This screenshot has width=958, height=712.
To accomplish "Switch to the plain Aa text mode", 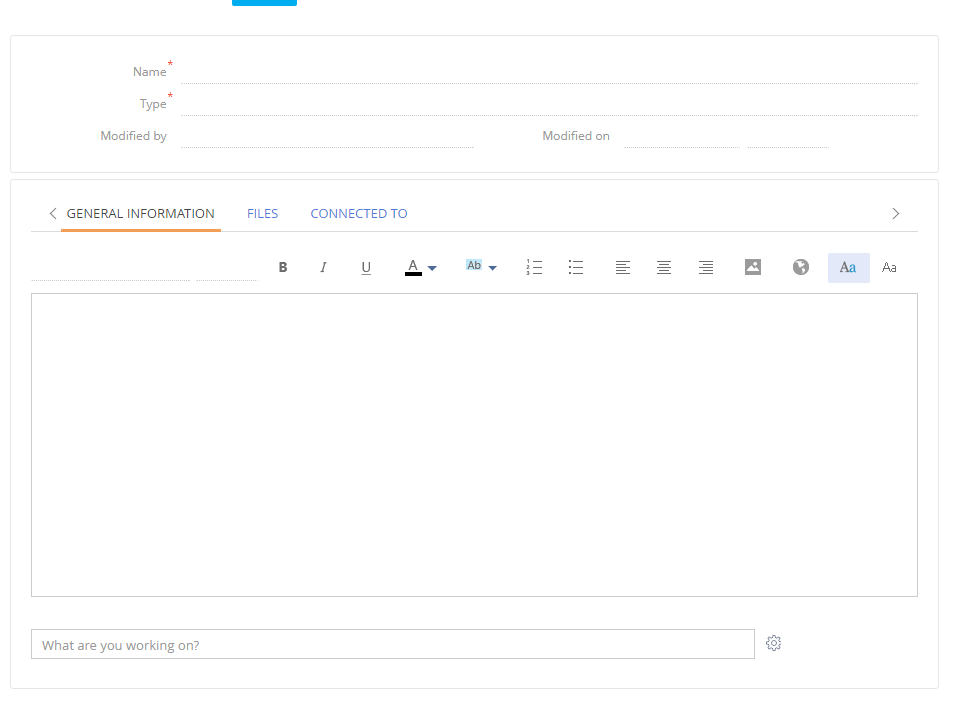I will (x=890, y=268).
